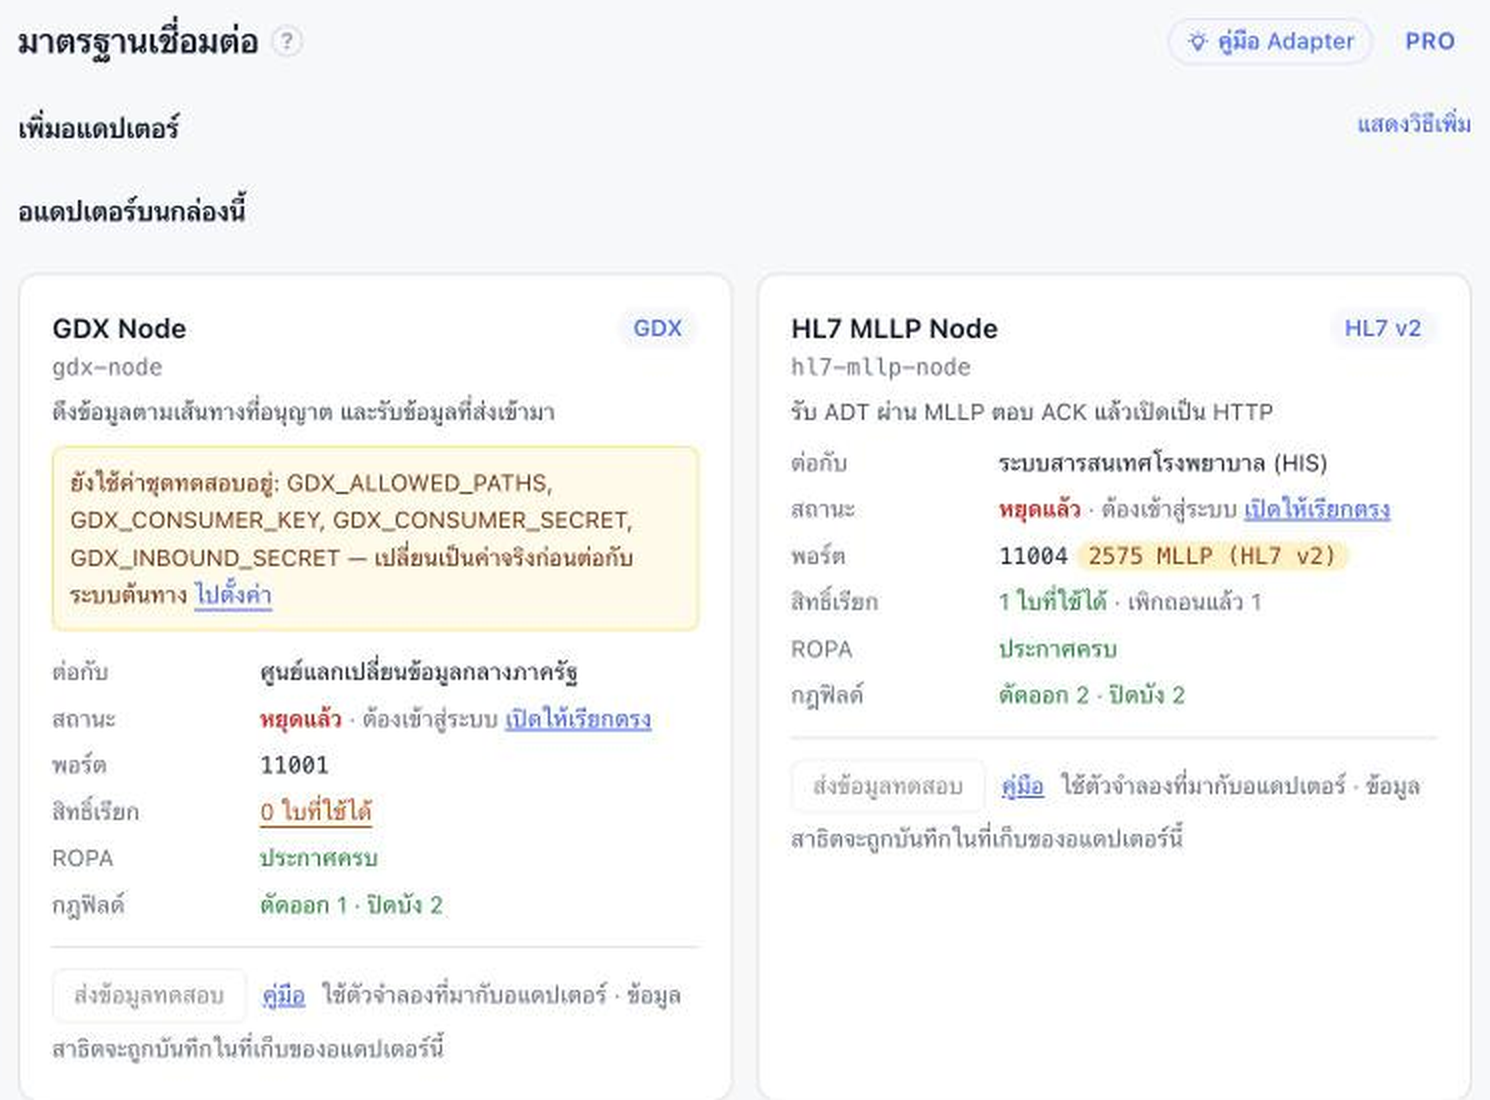Click ตัดออก 2 · ปิดบัง 2 field rules
Image resolution: width=1490 pixels, height=1100 pixels.
coord(1091,696)
